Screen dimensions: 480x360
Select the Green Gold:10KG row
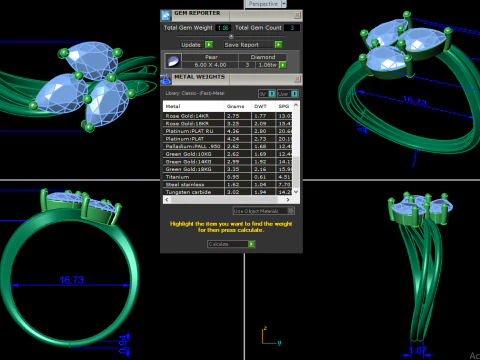(228, 154)
